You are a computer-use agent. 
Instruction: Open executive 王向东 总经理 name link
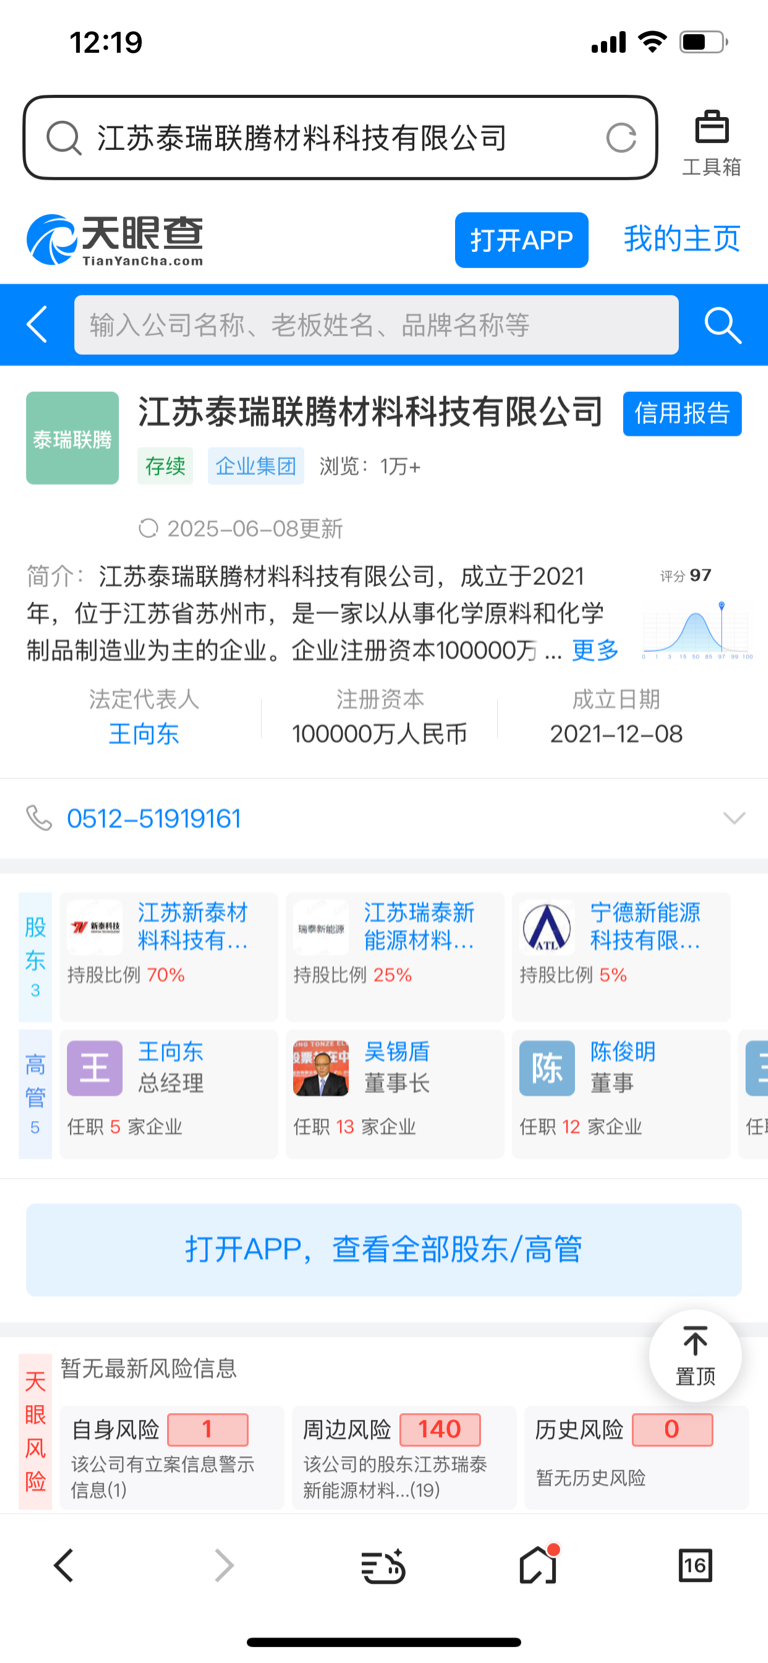click(x=171, y=1051)
